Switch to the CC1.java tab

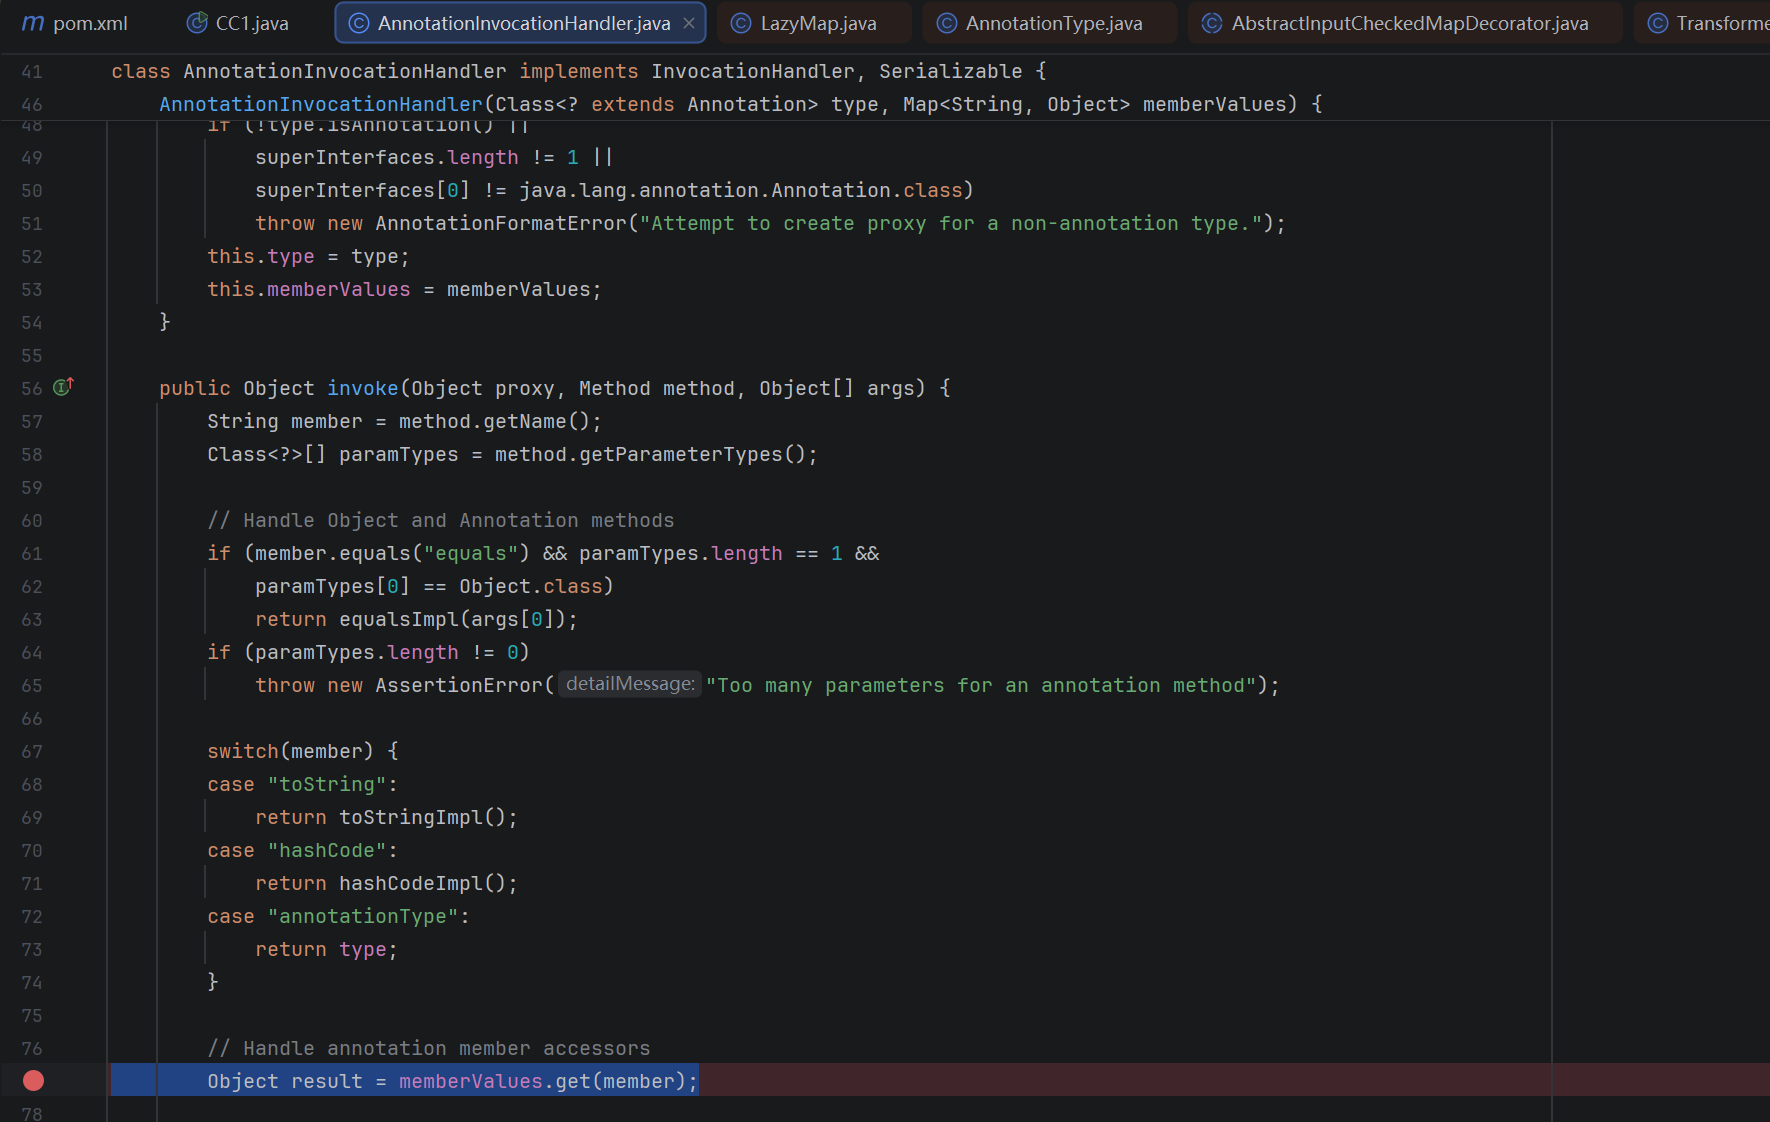(x=251, y=23)
